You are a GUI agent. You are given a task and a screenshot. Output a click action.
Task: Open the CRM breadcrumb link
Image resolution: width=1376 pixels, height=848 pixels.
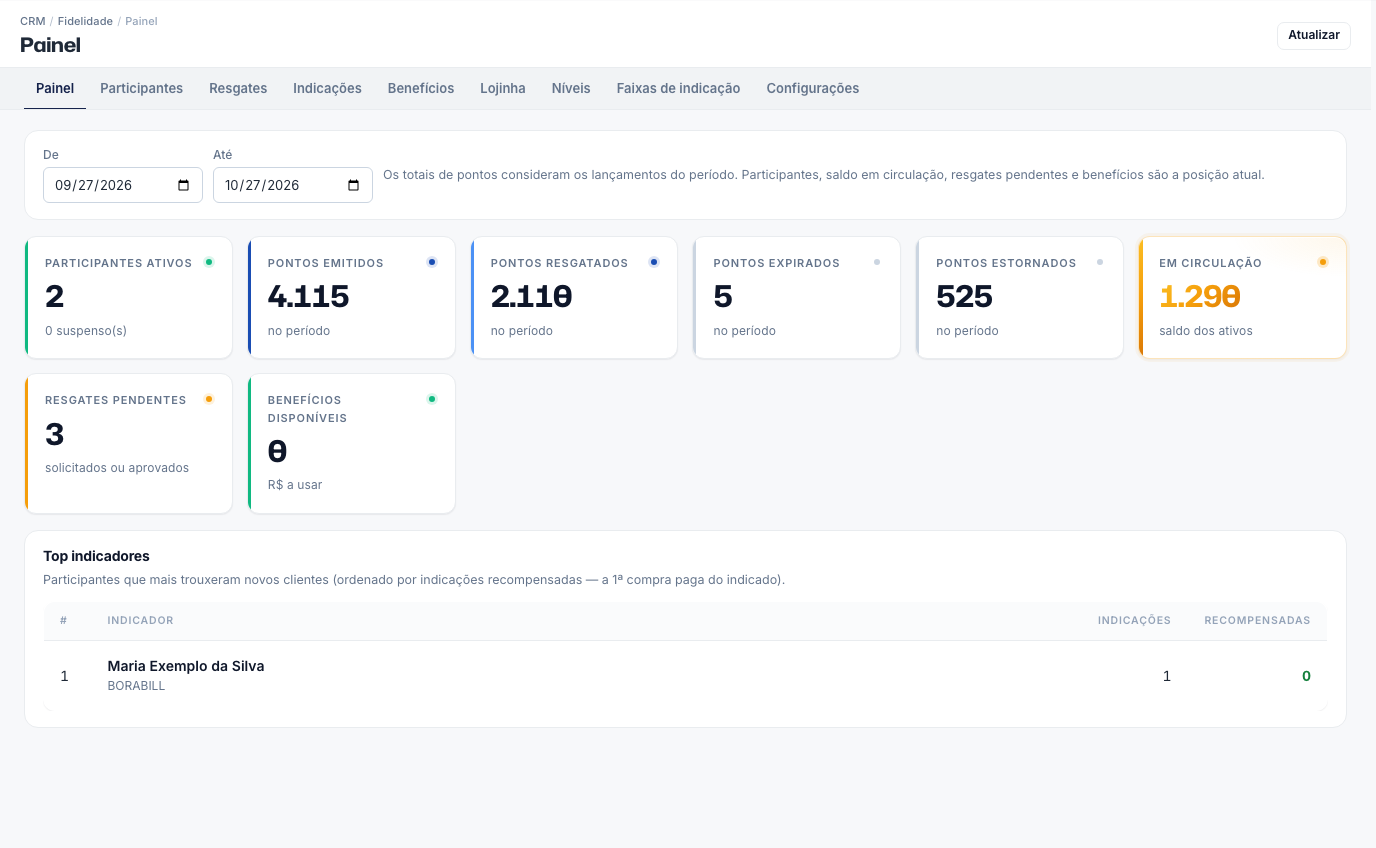pos(33,21)
